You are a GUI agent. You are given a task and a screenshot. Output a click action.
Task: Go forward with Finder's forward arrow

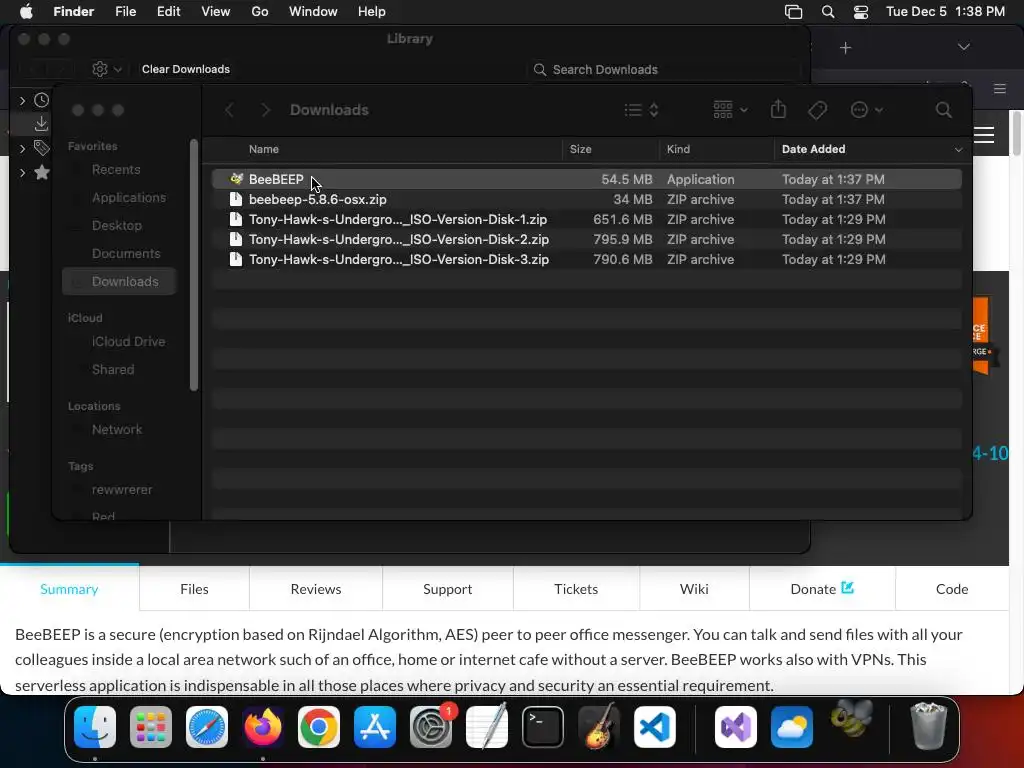coord(265,110)
